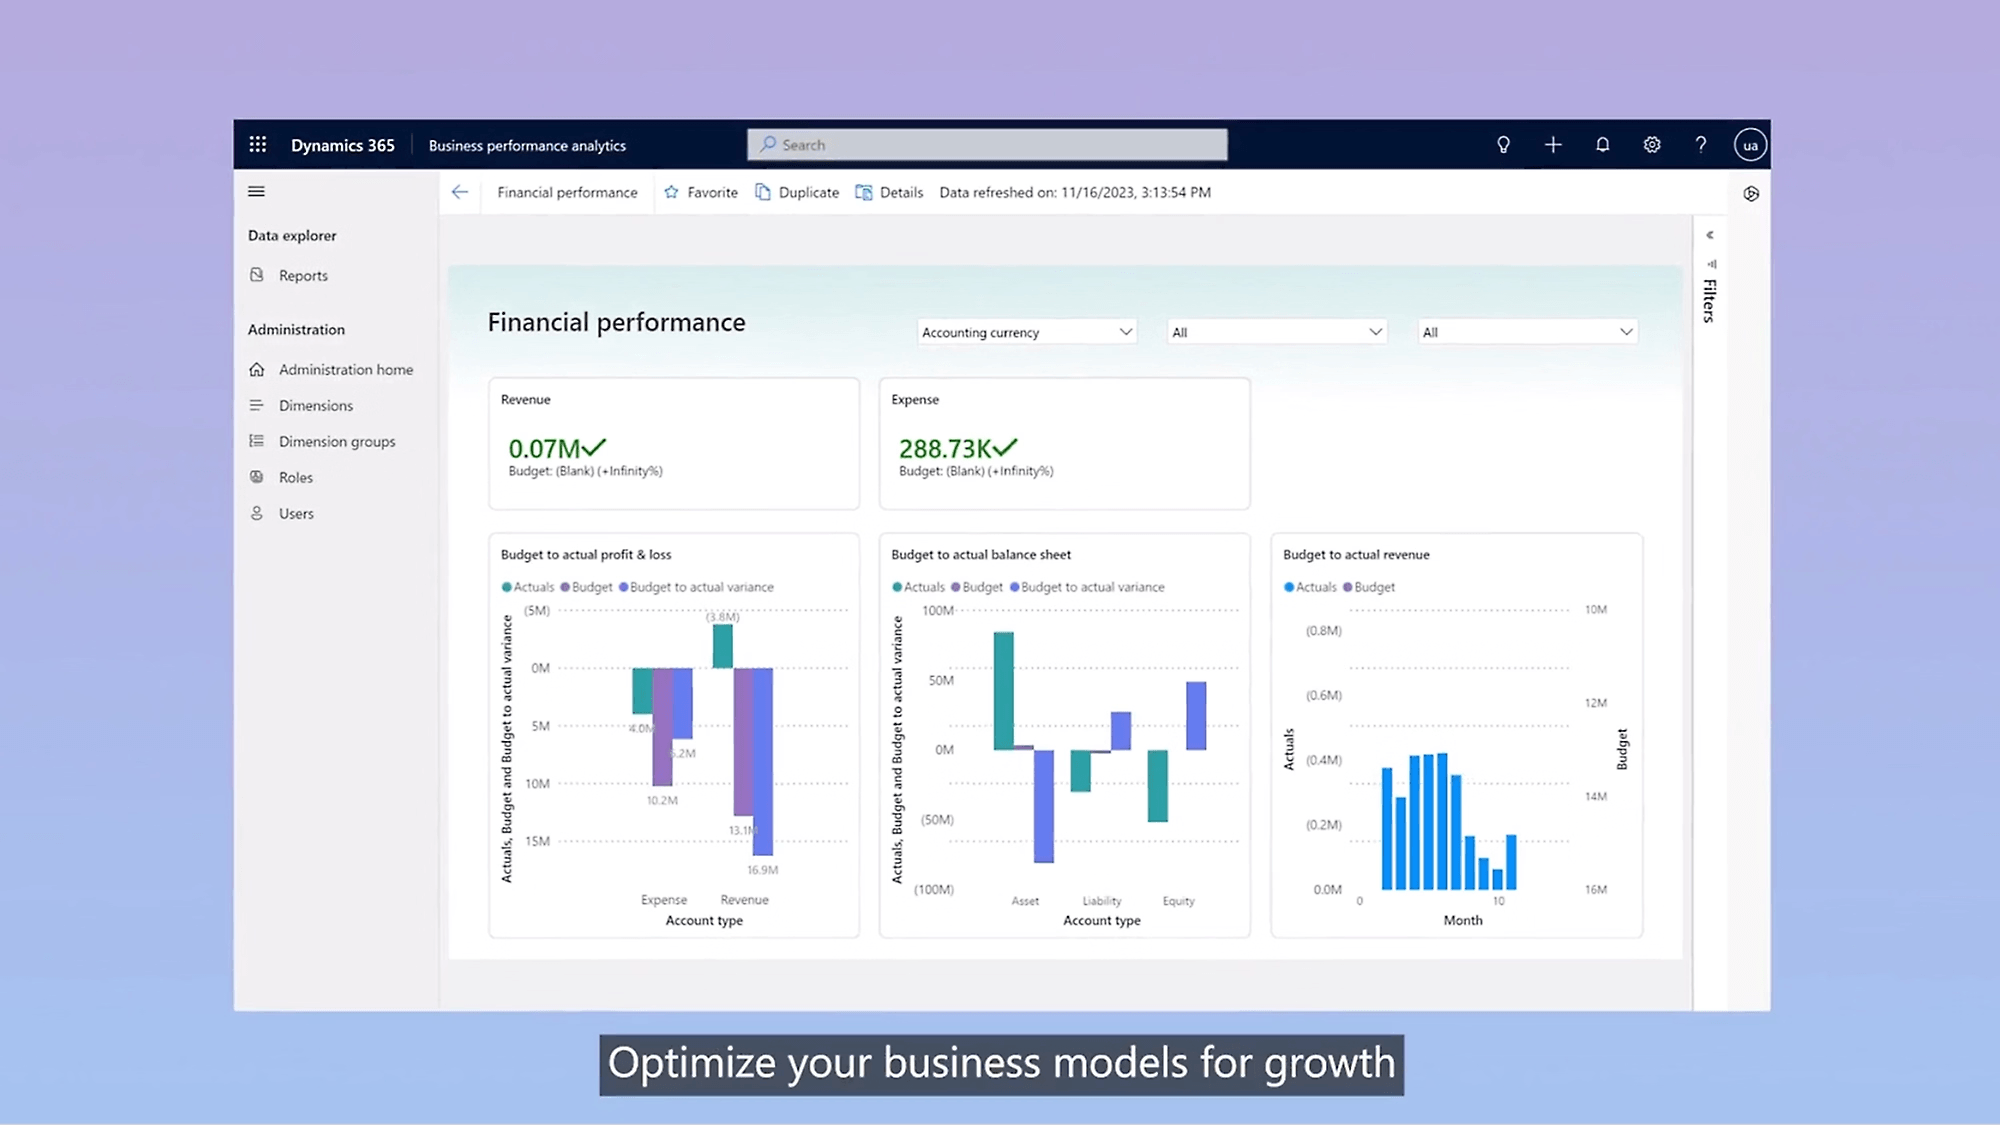The height and width of the screenshot is (1125, 2000).
Task: Click inside the Search field
Action: click(x=987, y=144)
